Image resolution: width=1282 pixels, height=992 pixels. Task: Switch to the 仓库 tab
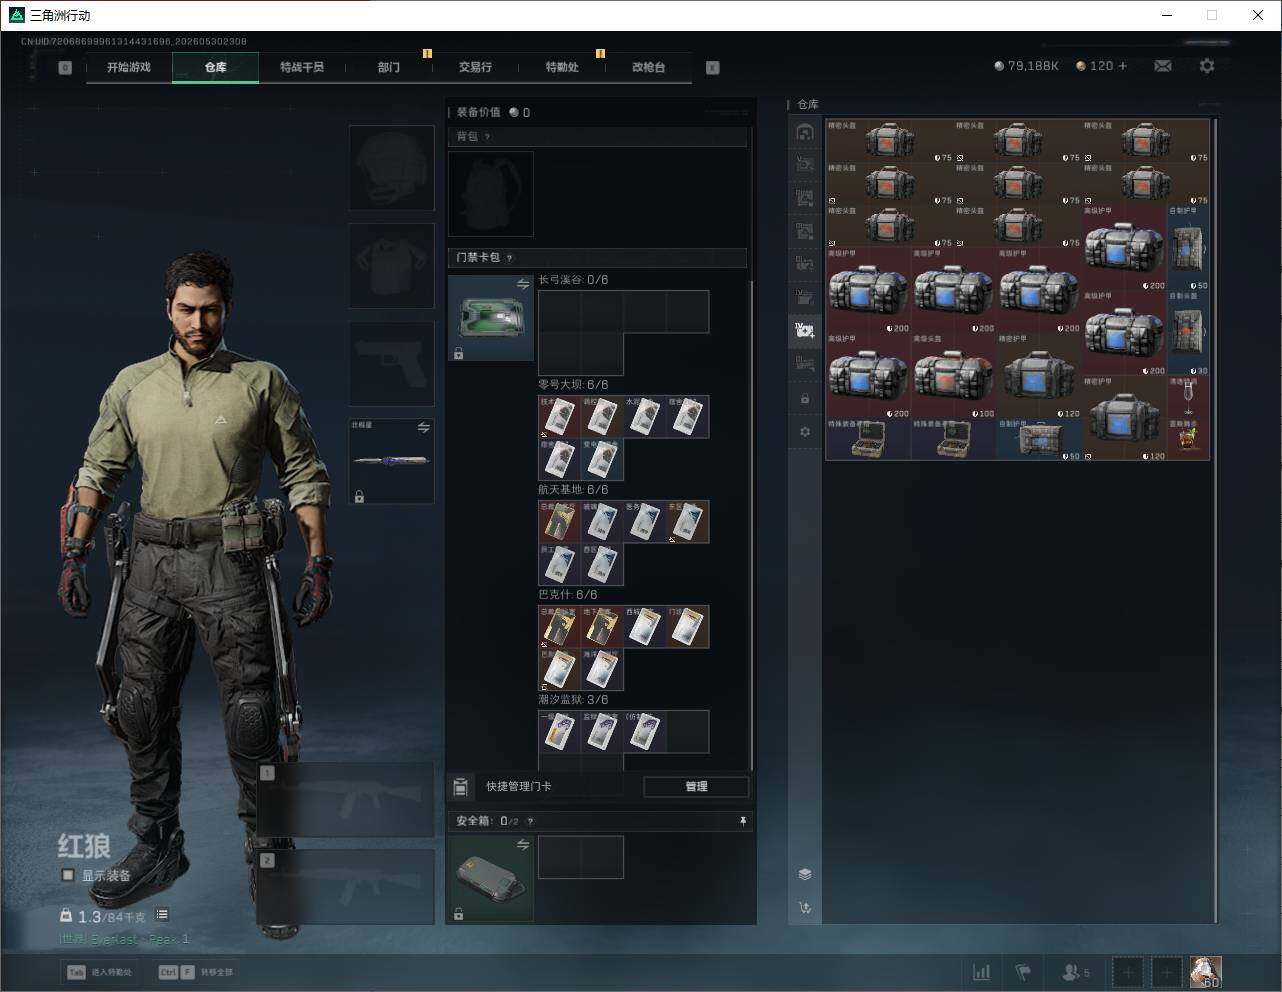click(x=215, y=67)
